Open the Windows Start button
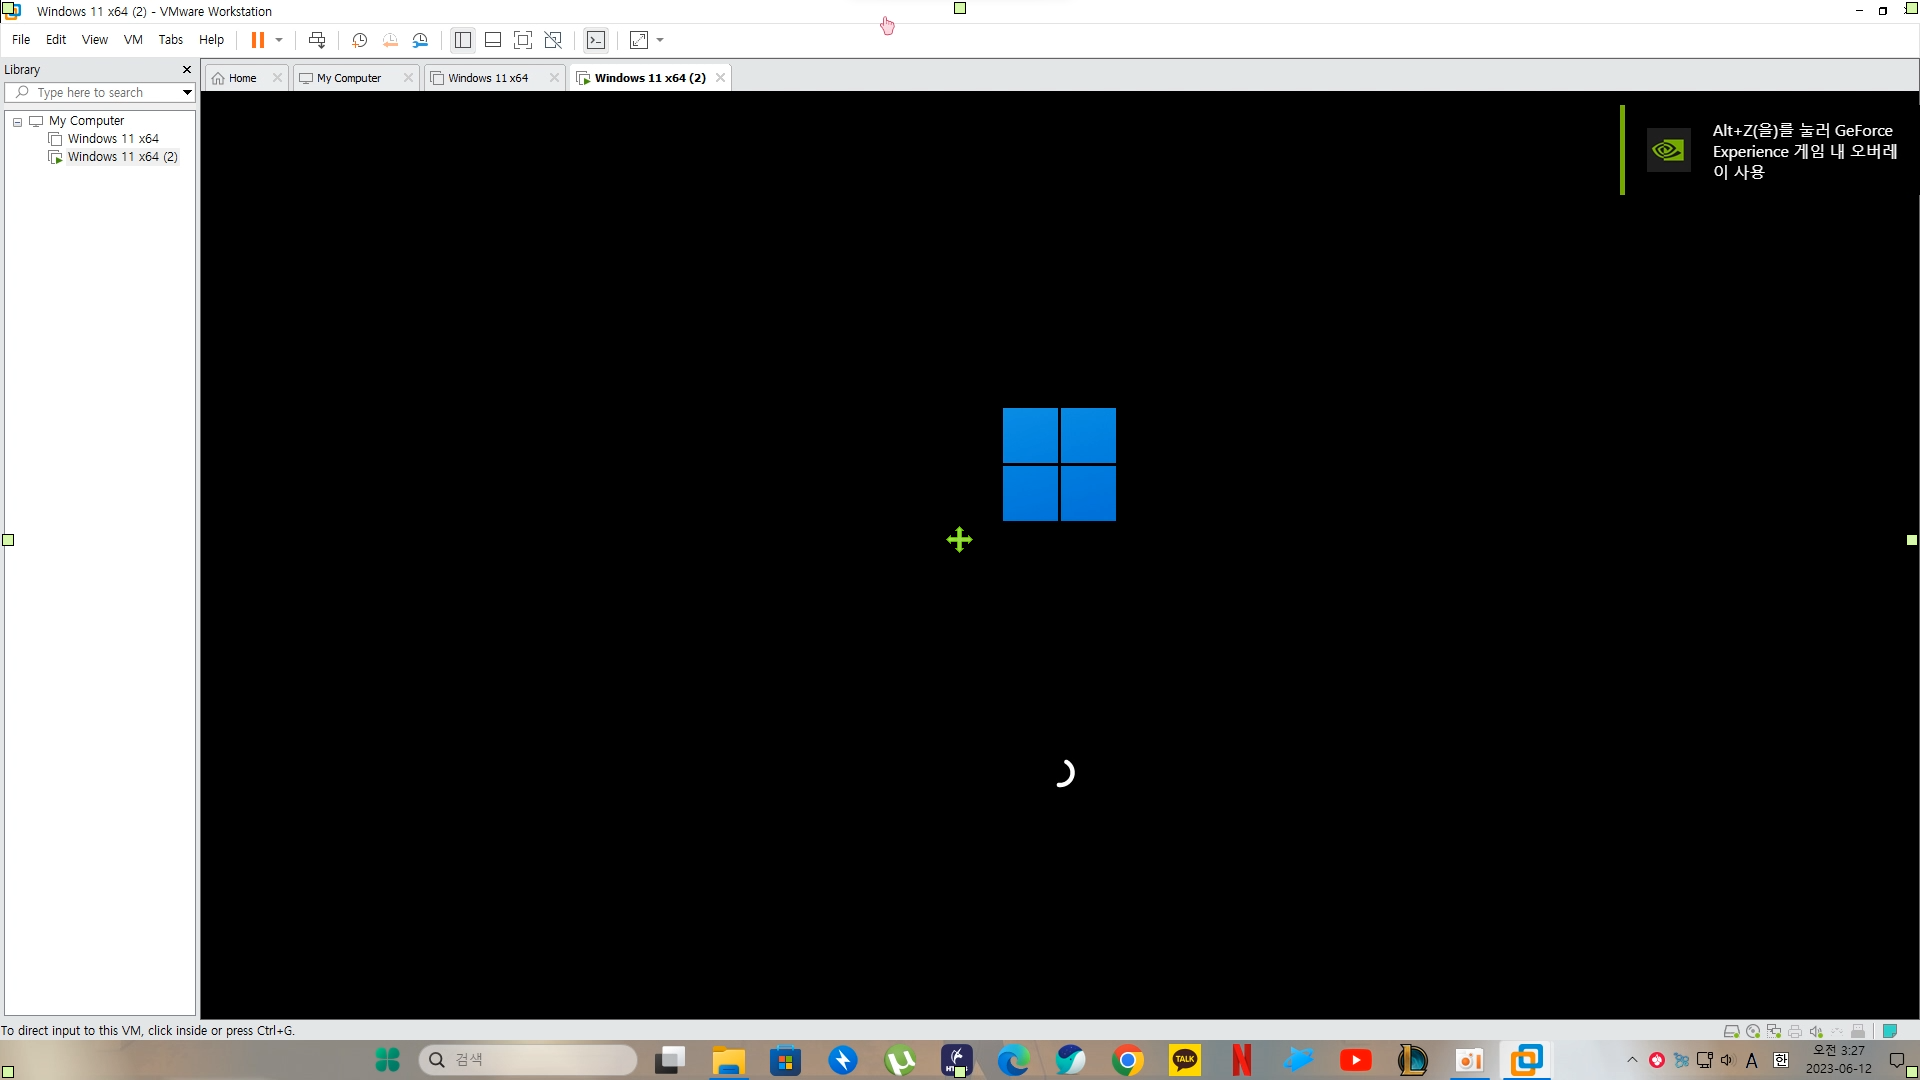 pyautogui.click(x=387, y=1060)
